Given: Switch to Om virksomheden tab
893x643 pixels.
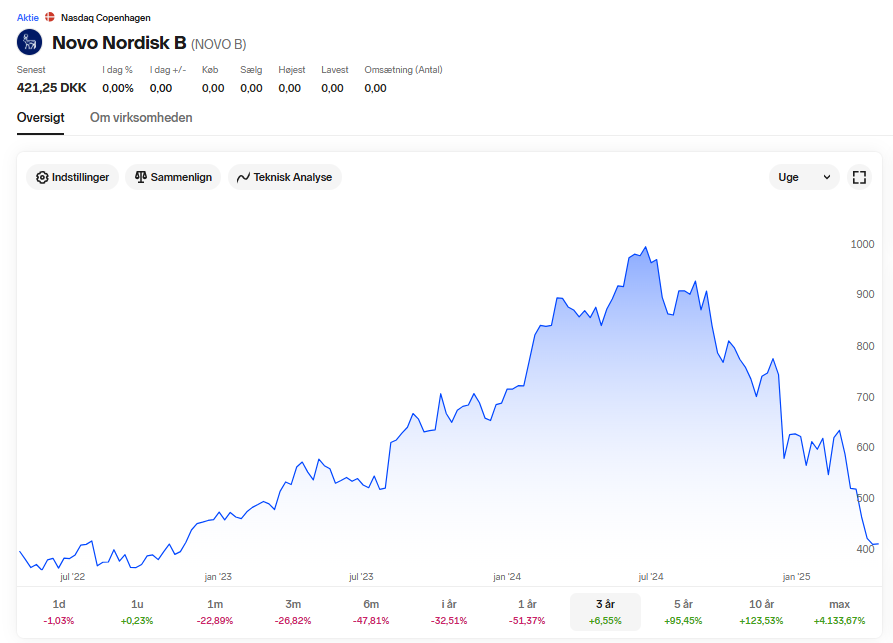Looking at the screenshot, I should pyautogui.click(x=141, y=117).
